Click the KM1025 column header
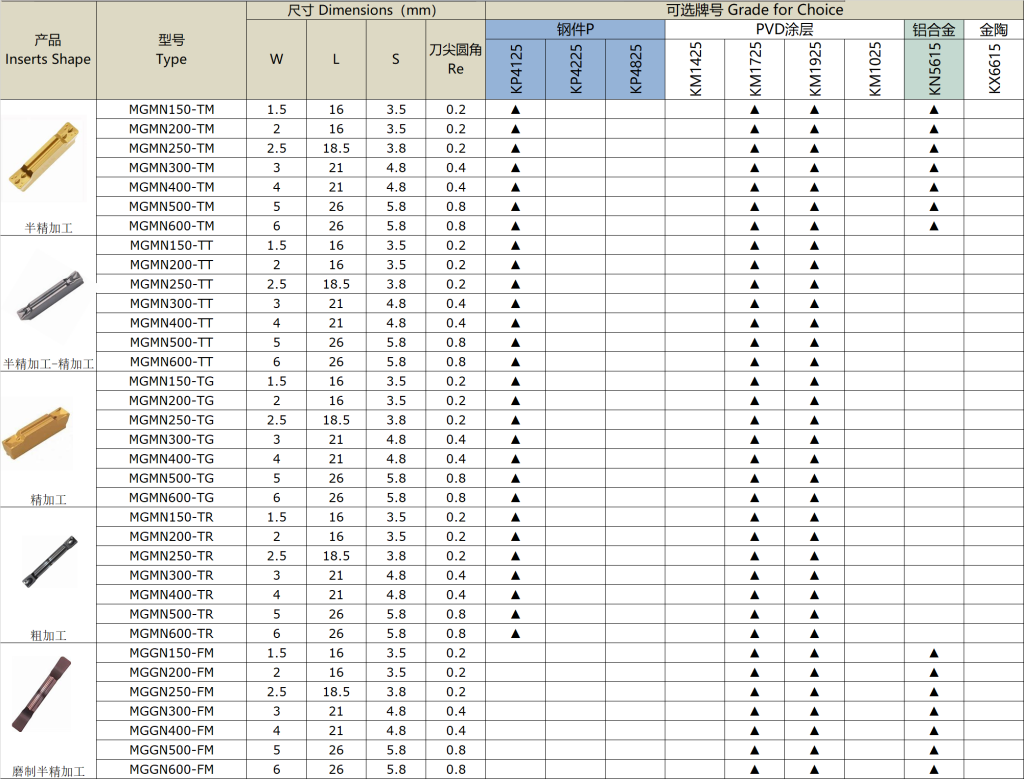The height and width of the screenshot is (779, 1024). [x=874, y=69]
